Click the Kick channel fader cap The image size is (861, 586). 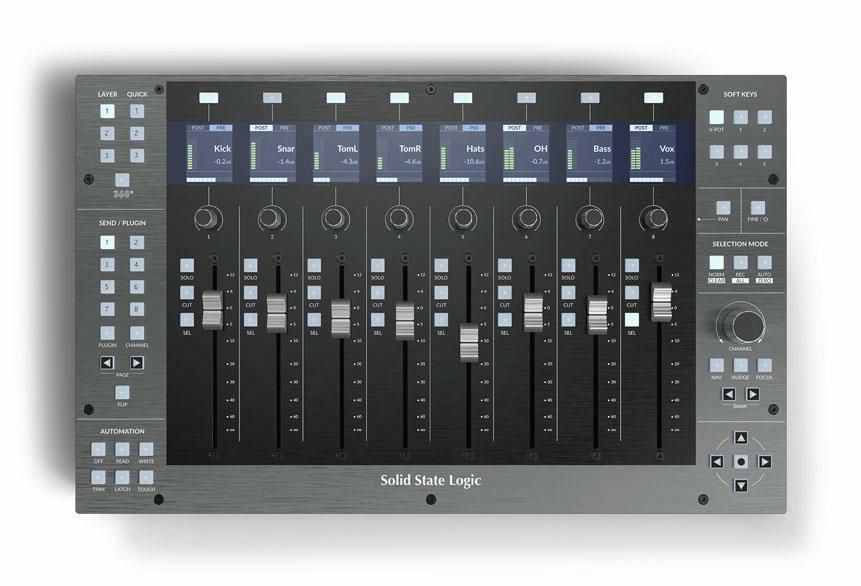click(x=213, y=310)
